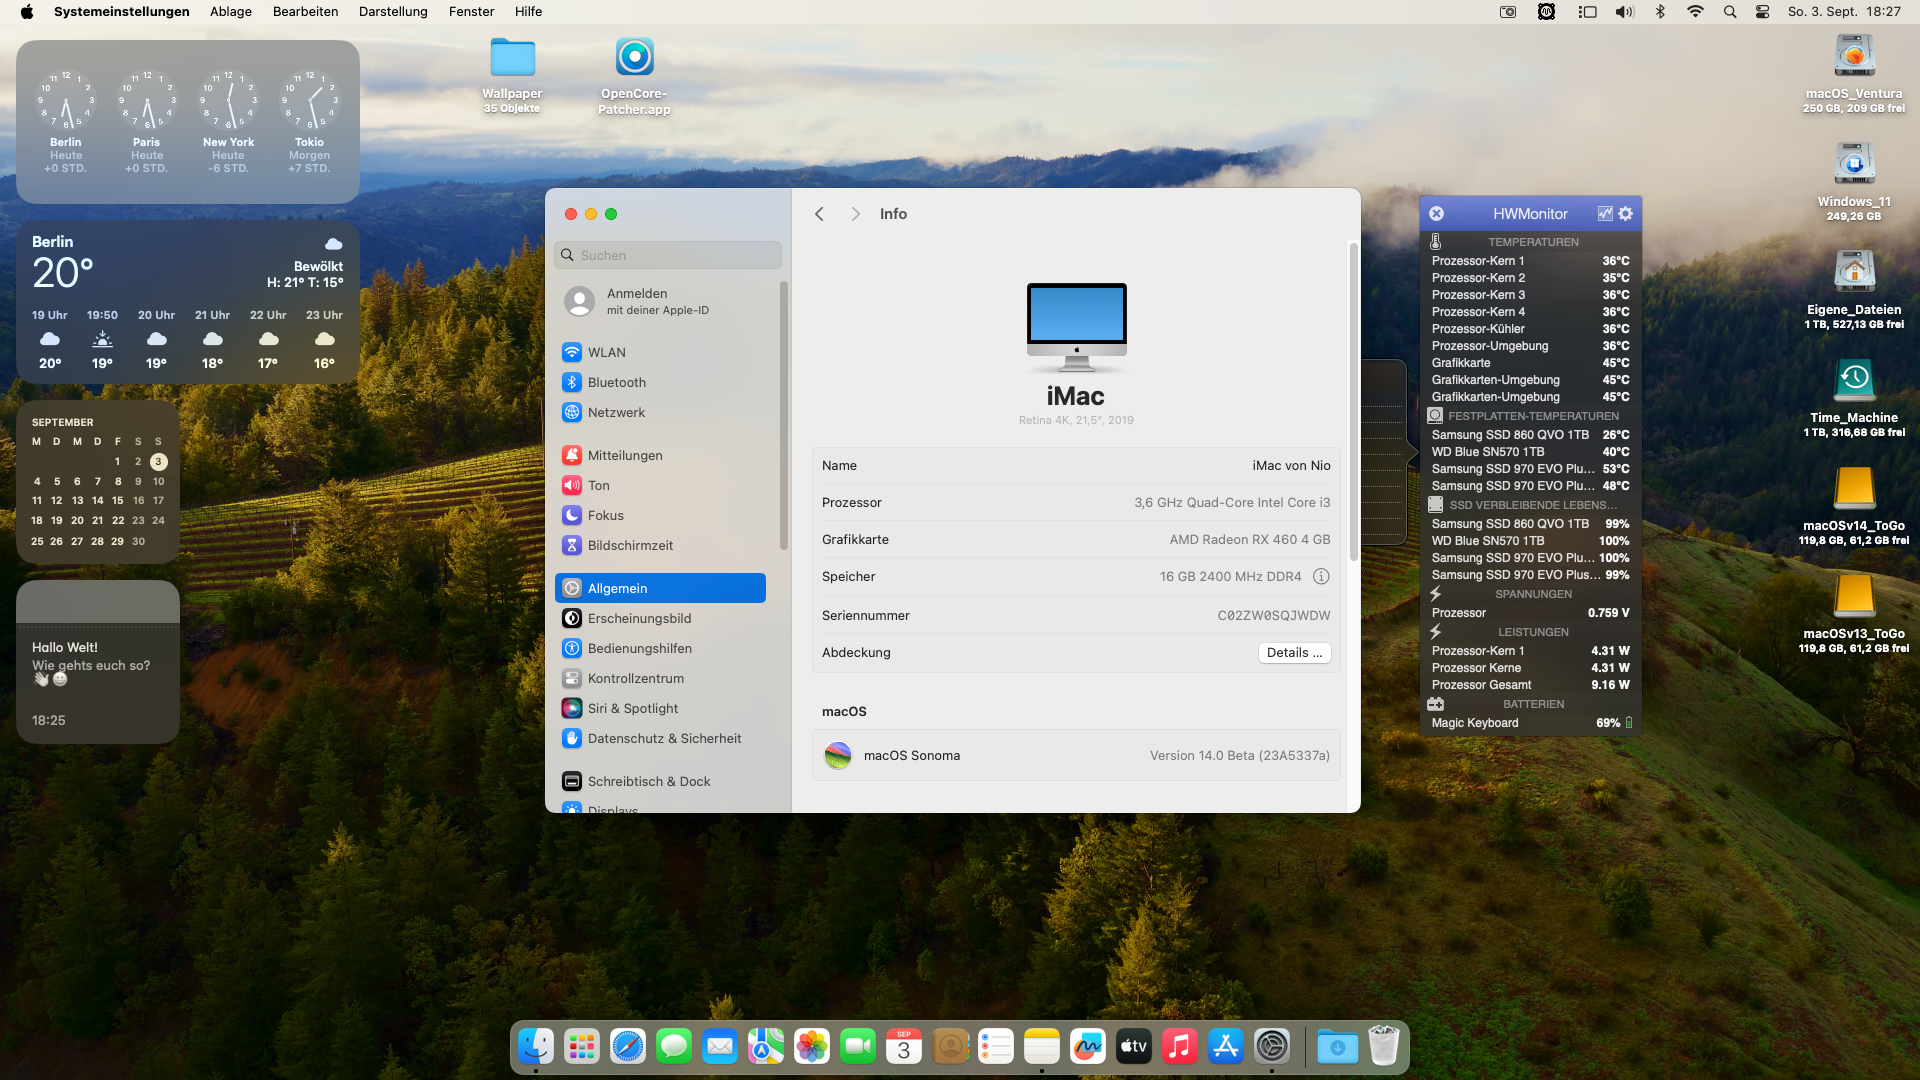The width and height of the screenshot is (1920, 1080).
Task: Open the Fenster menu
Action: [x=471, y=12]
